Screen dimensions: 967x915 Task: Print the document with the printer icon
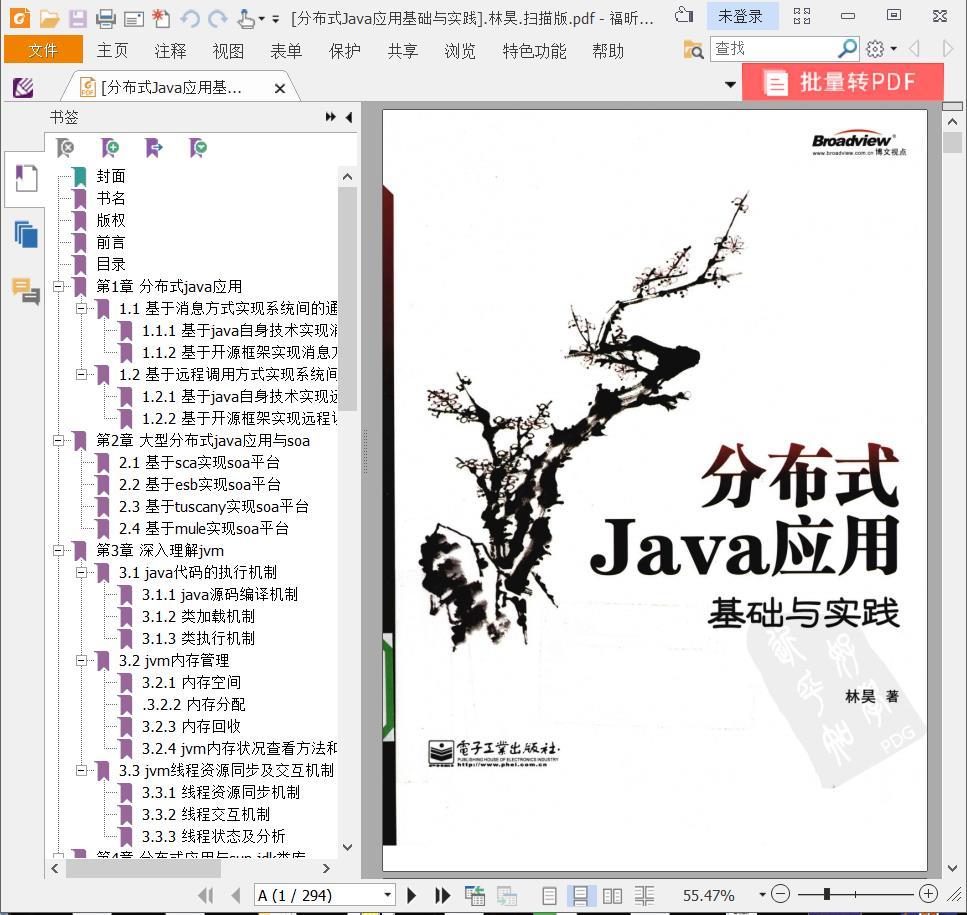(105, 18)
